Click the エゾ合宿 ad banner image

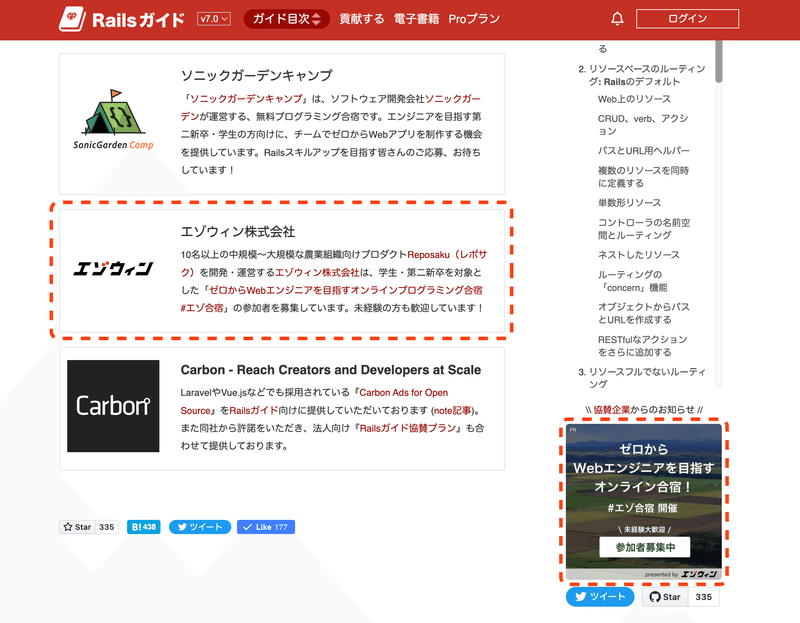644,501
